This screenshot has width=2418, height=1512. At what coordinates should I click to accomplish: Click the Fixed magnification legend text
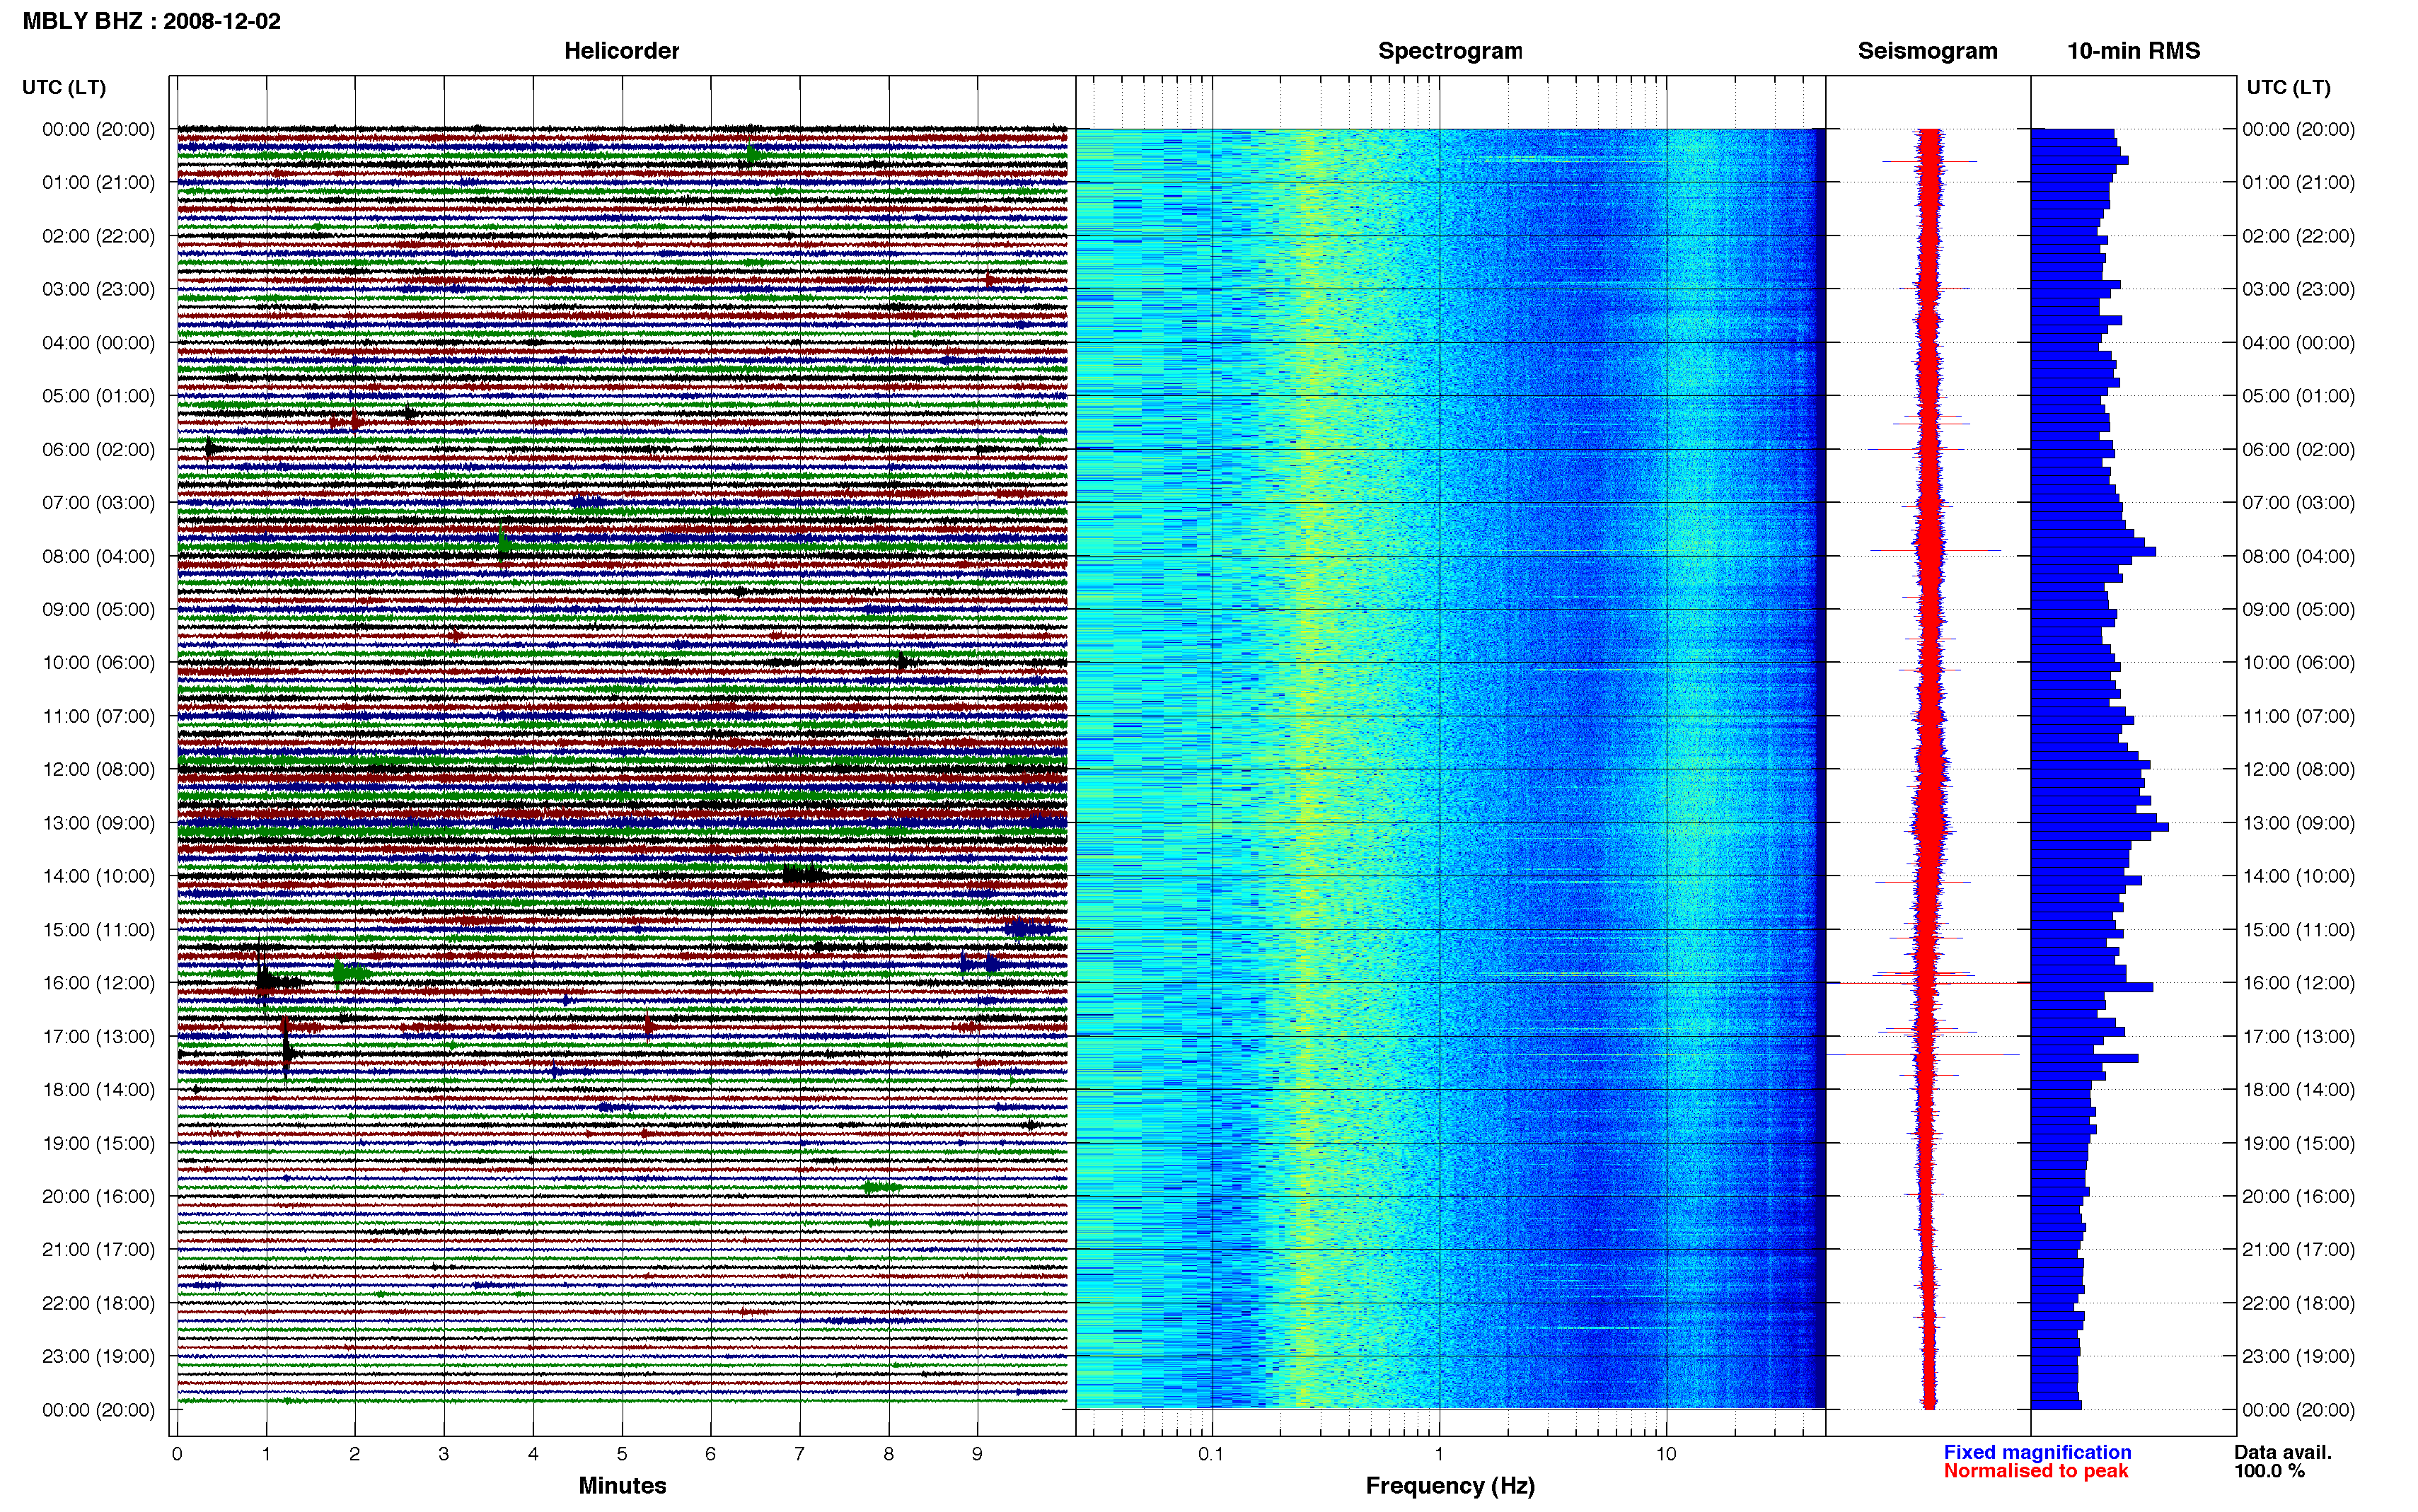click(x=2037, y=1452)
